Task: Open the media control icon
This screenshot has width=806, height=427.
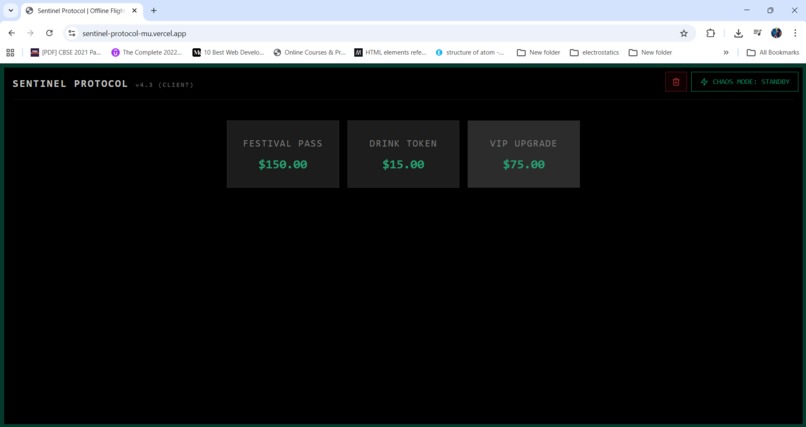Action: click(757, 33)
